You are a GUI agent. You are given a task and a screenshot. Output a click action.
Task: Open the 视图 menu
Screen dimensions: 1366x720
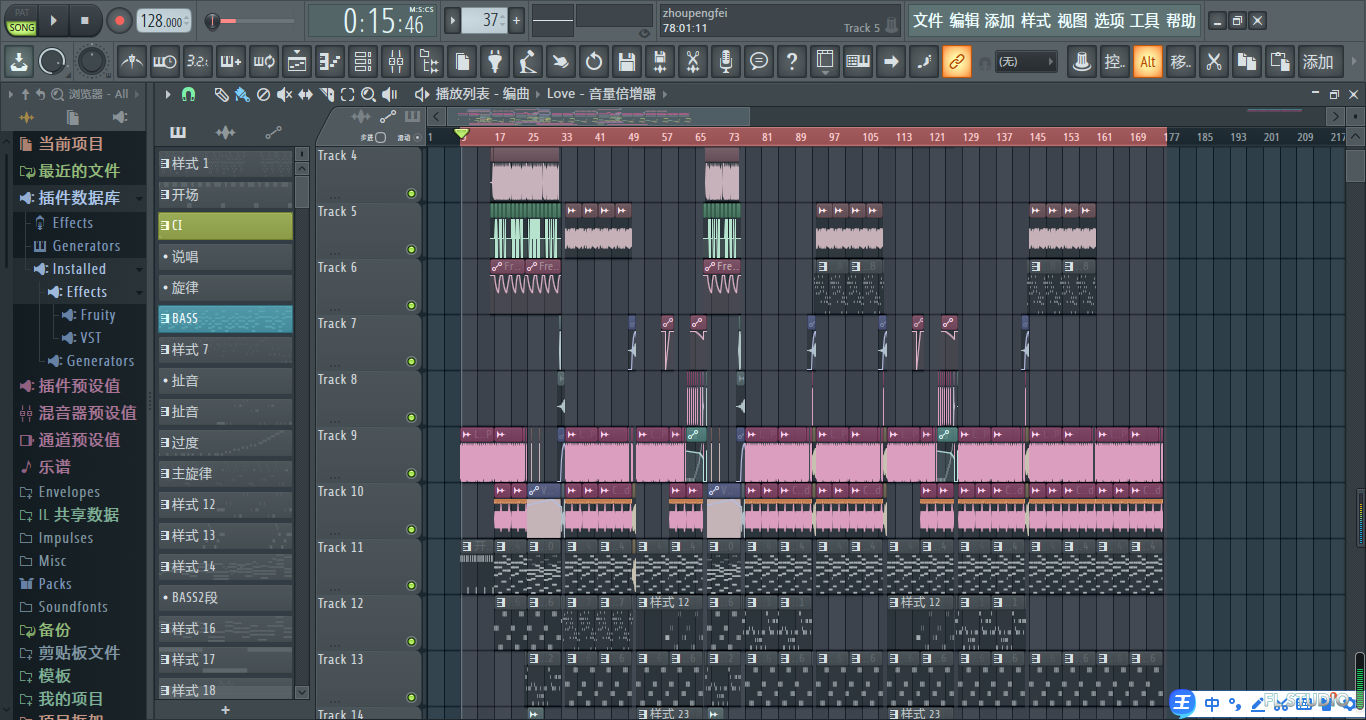point(1072,21)
